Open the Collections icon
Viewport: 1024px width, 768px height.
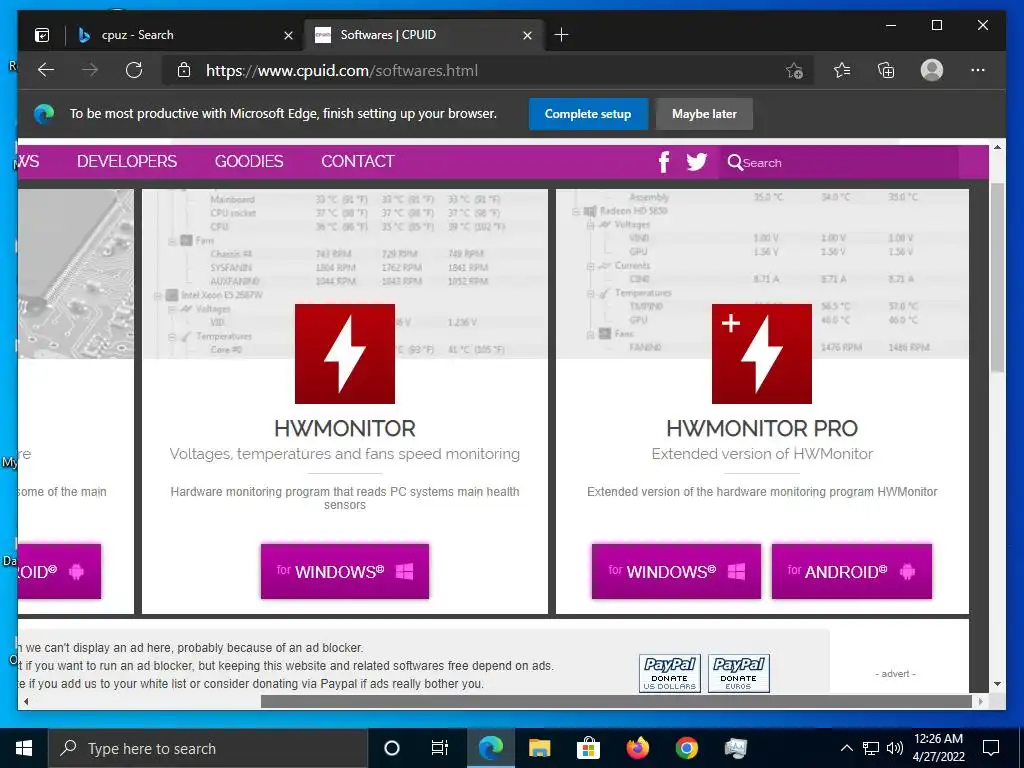tap(886, 70)
